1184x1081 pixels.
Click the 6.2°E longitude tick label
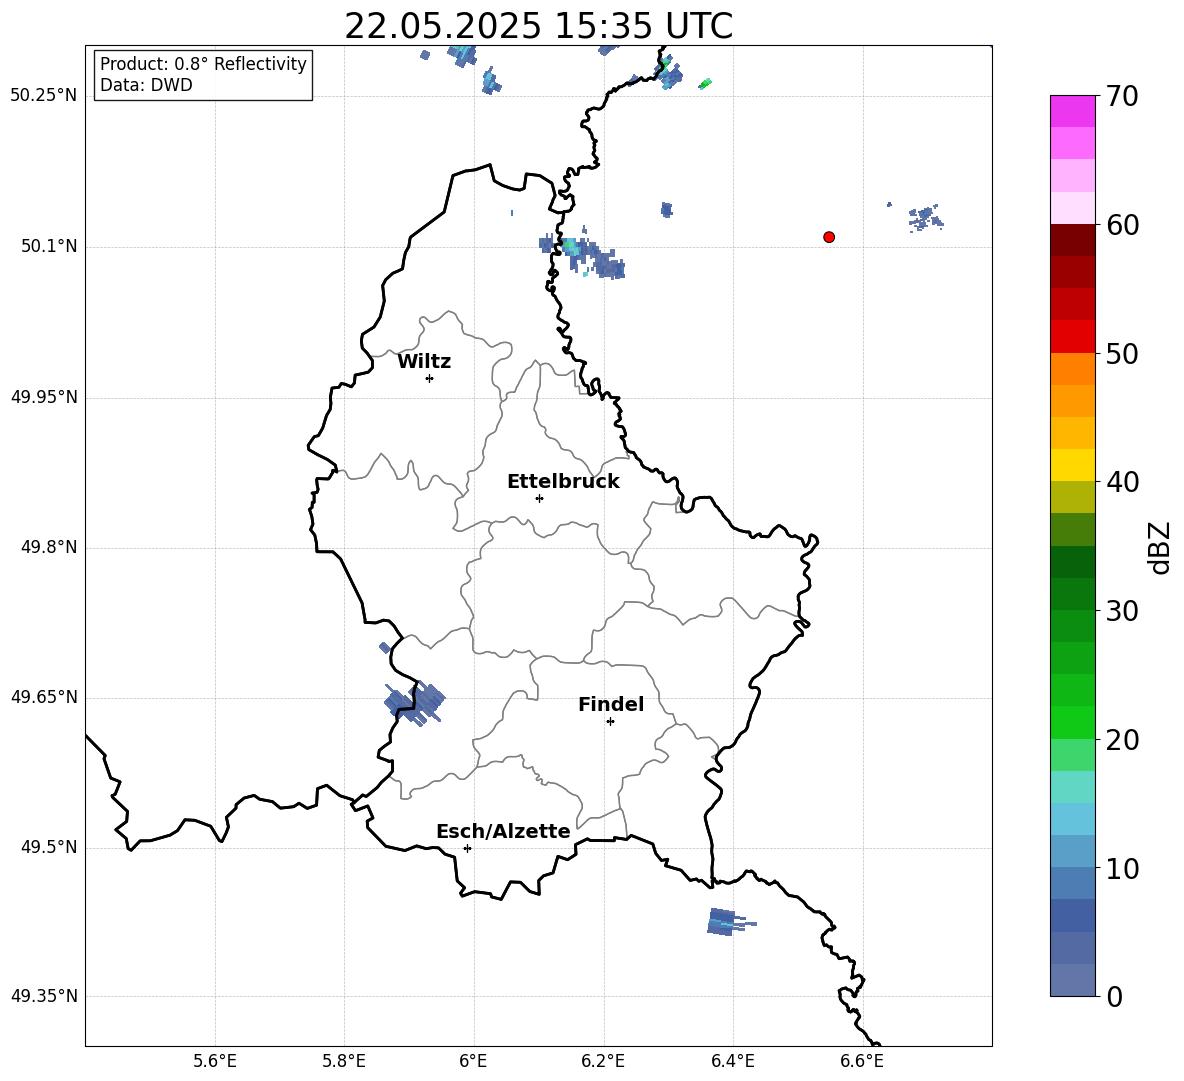pos(603,1061)
